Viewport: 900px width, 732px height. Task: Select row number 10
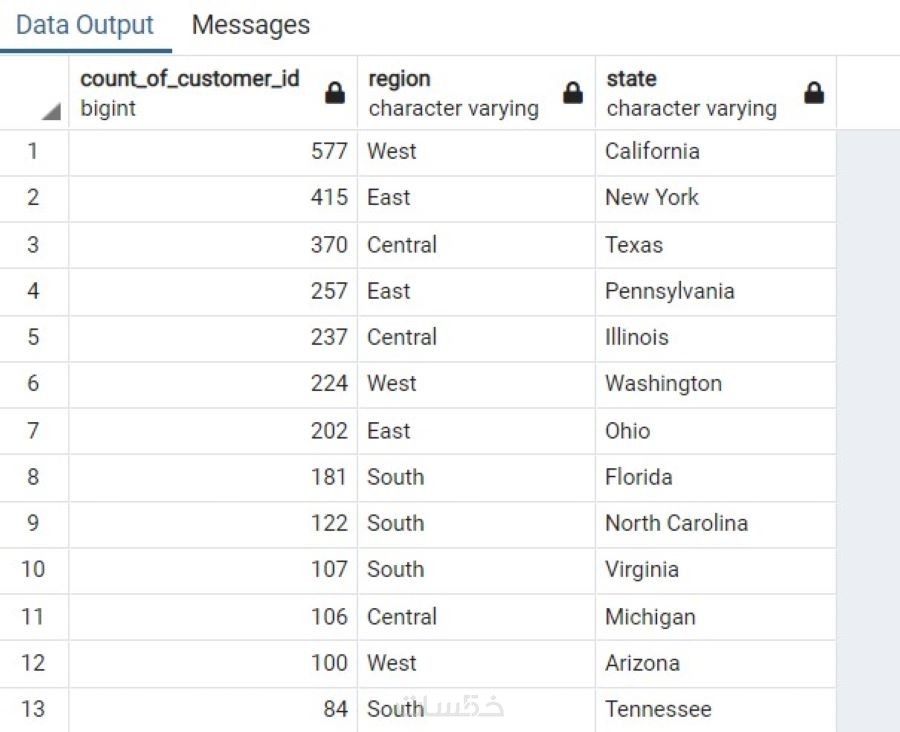pyautogui.click(x=33, y=569)
